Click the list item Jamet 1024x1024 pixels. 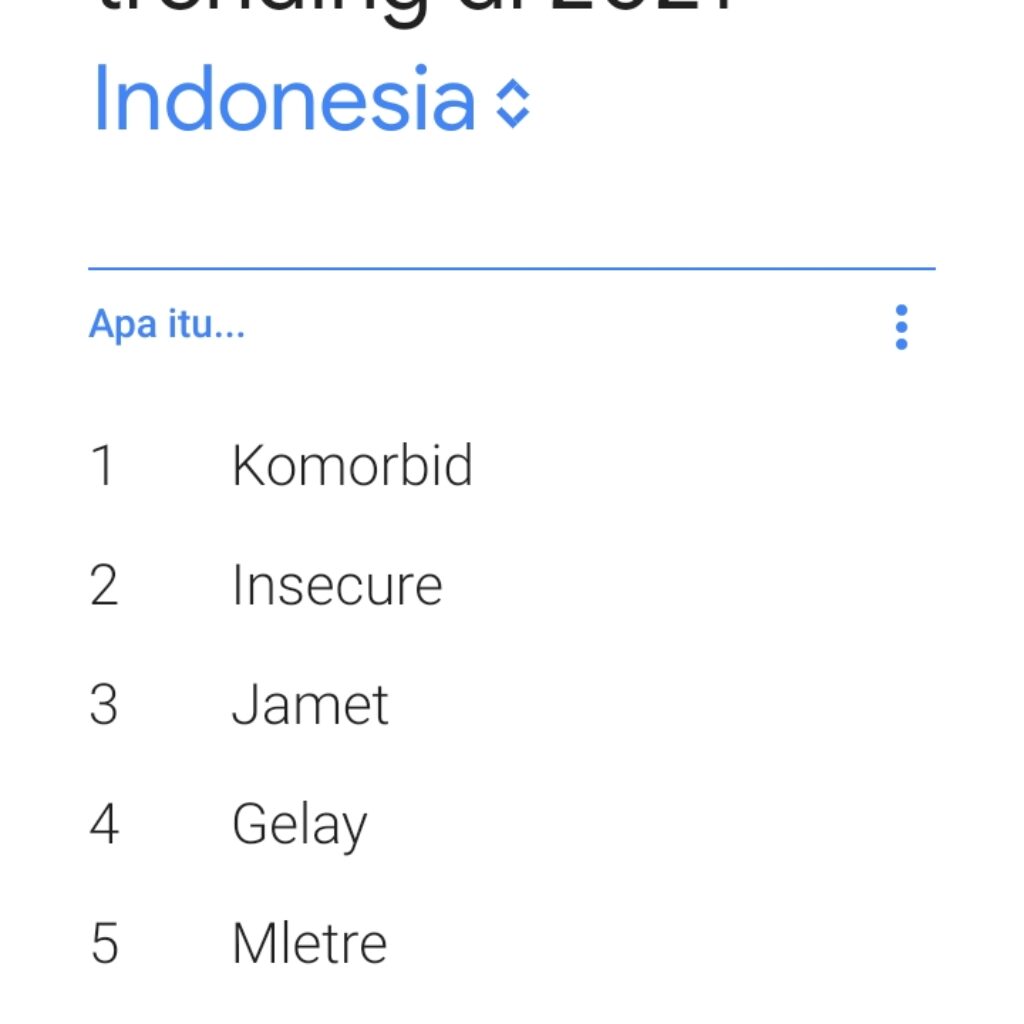pos(308,703)
